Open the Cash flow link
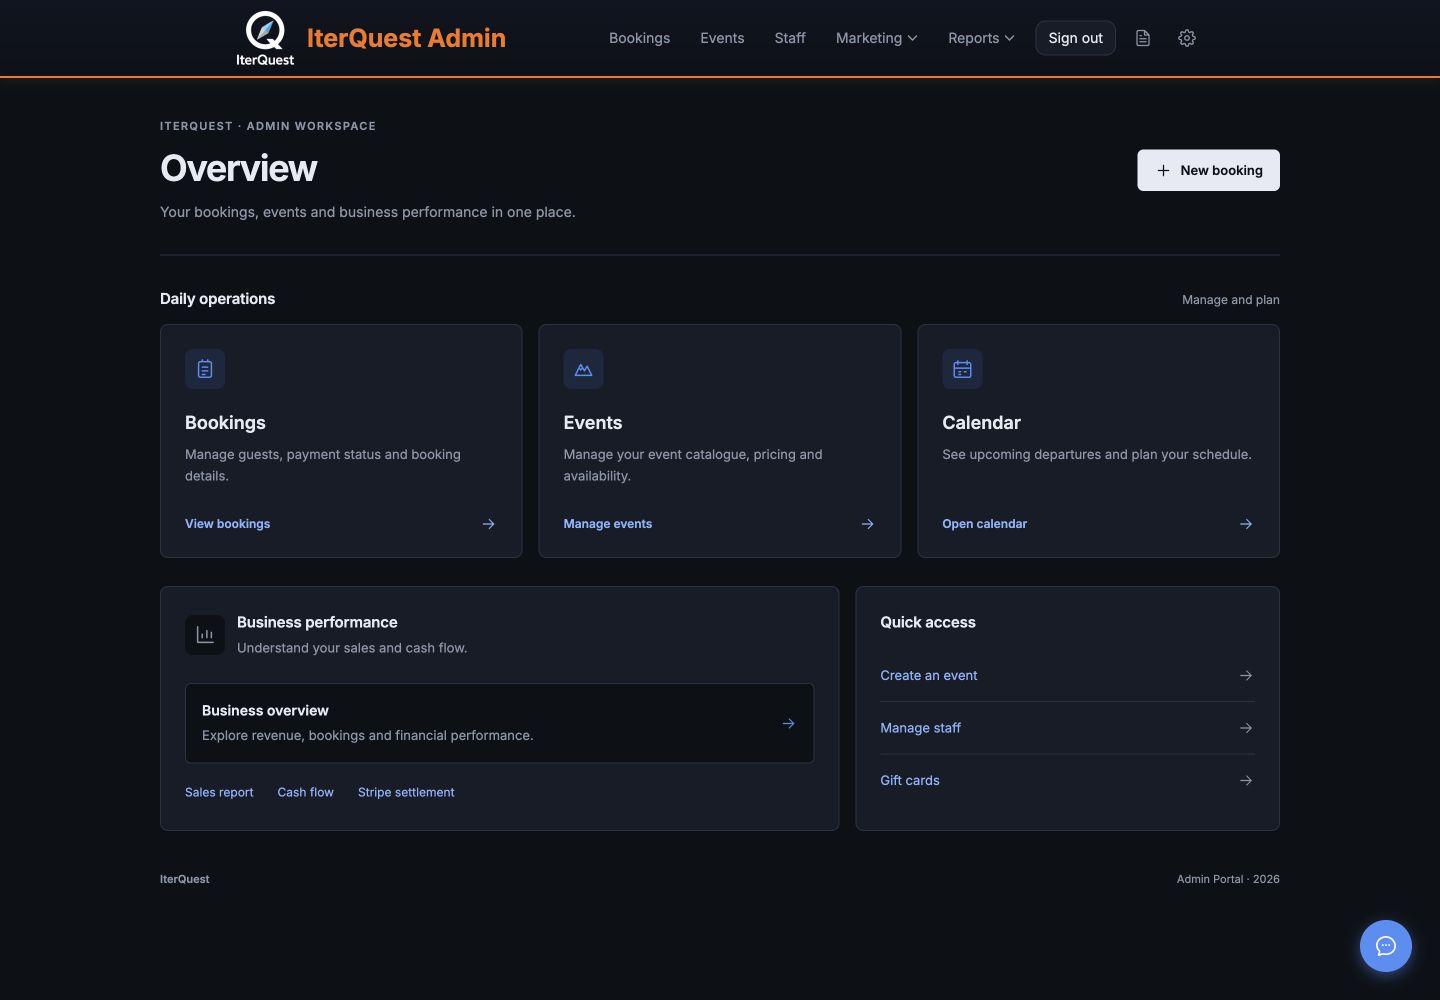 pyautogui.click(x=306, y=792)
